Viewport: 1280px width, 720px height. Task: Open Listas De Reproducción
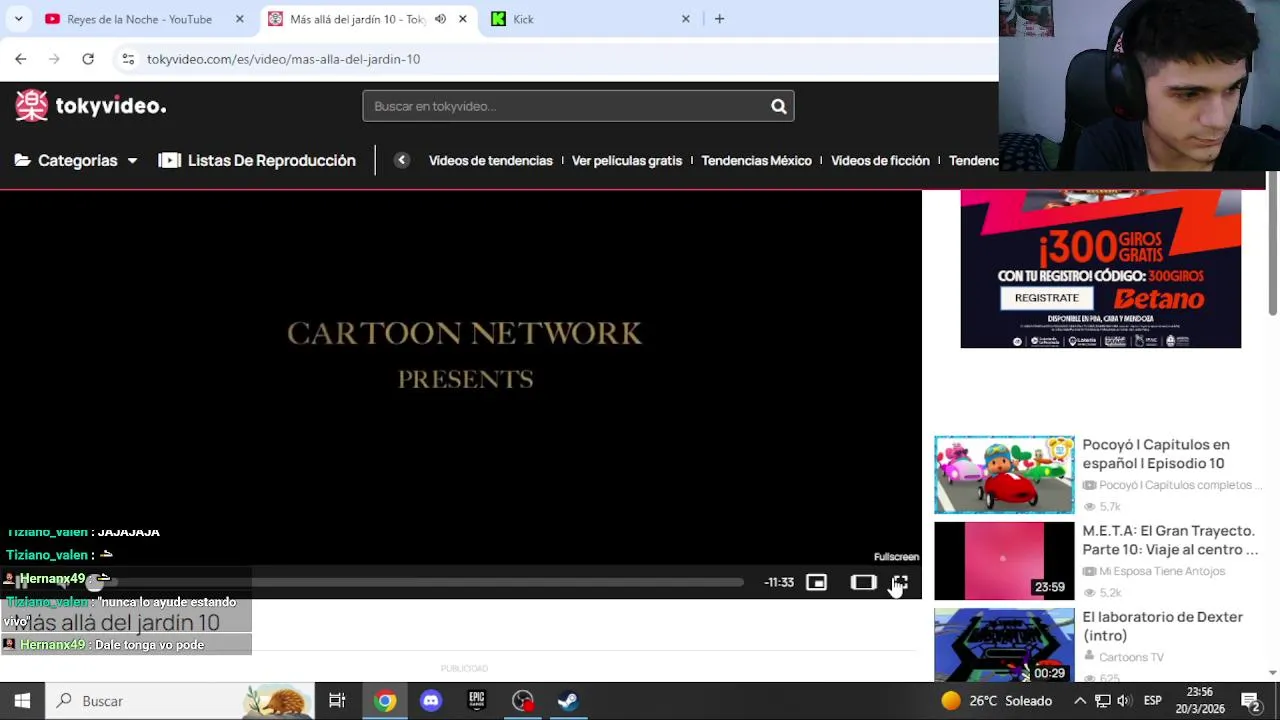pyautogui.click(x=257, y=160)
